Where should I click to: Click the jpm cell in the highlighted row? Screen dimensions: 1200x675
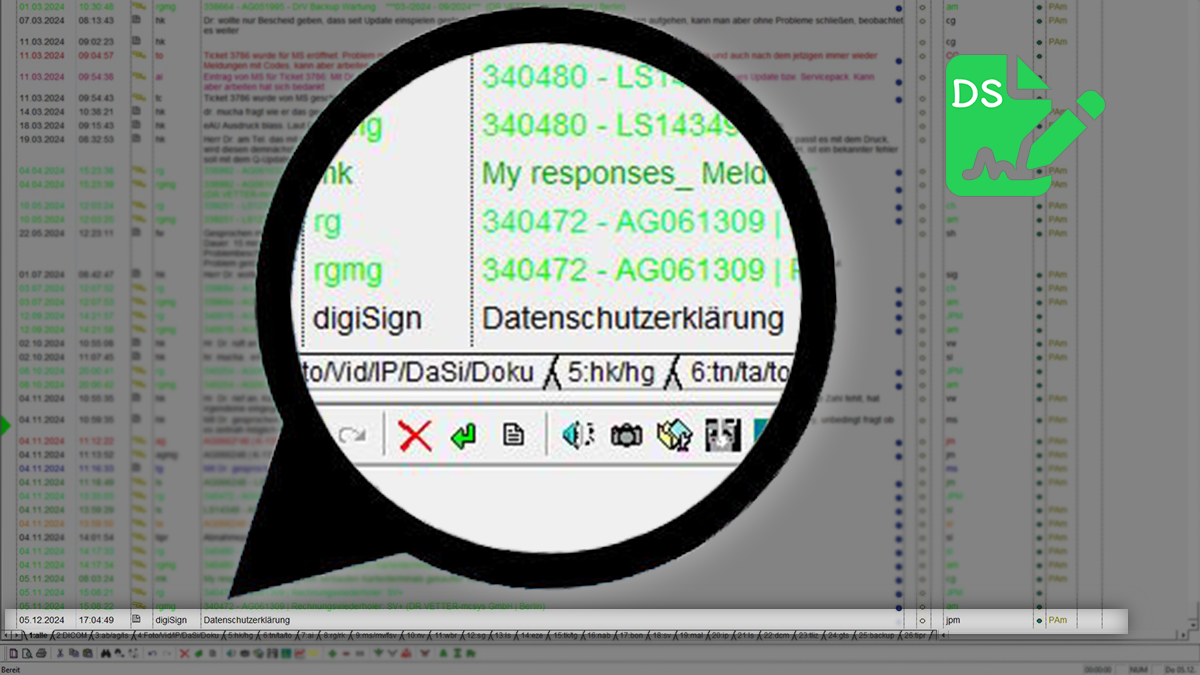[954, 621]
